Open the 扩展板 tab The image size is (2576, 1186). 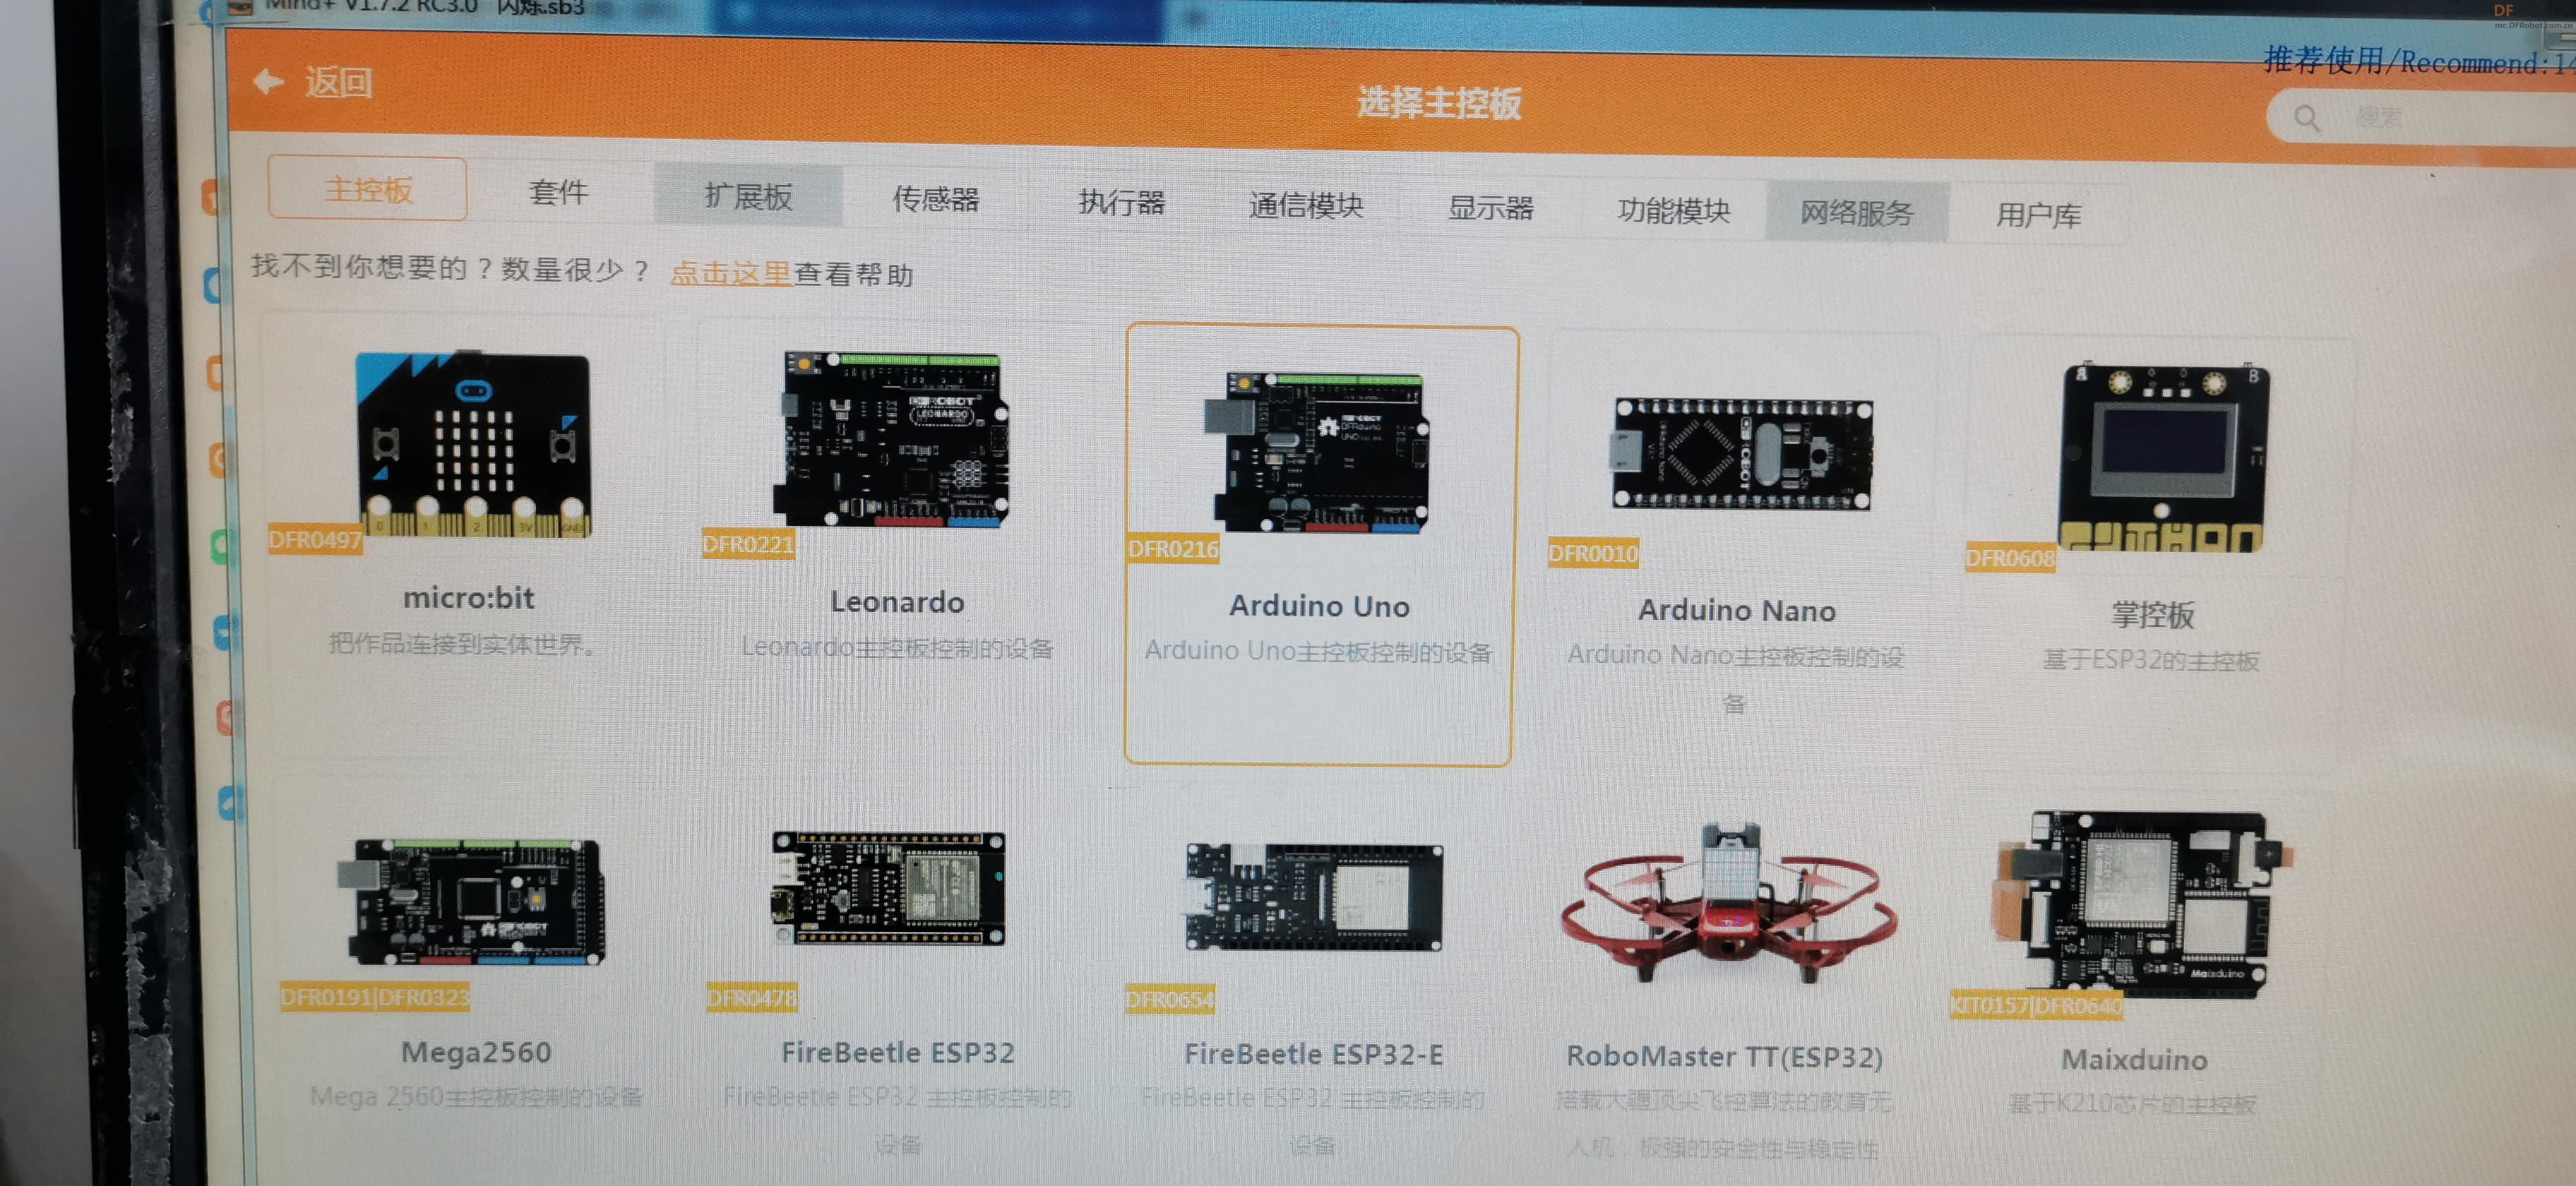click(x=748, y=196)
